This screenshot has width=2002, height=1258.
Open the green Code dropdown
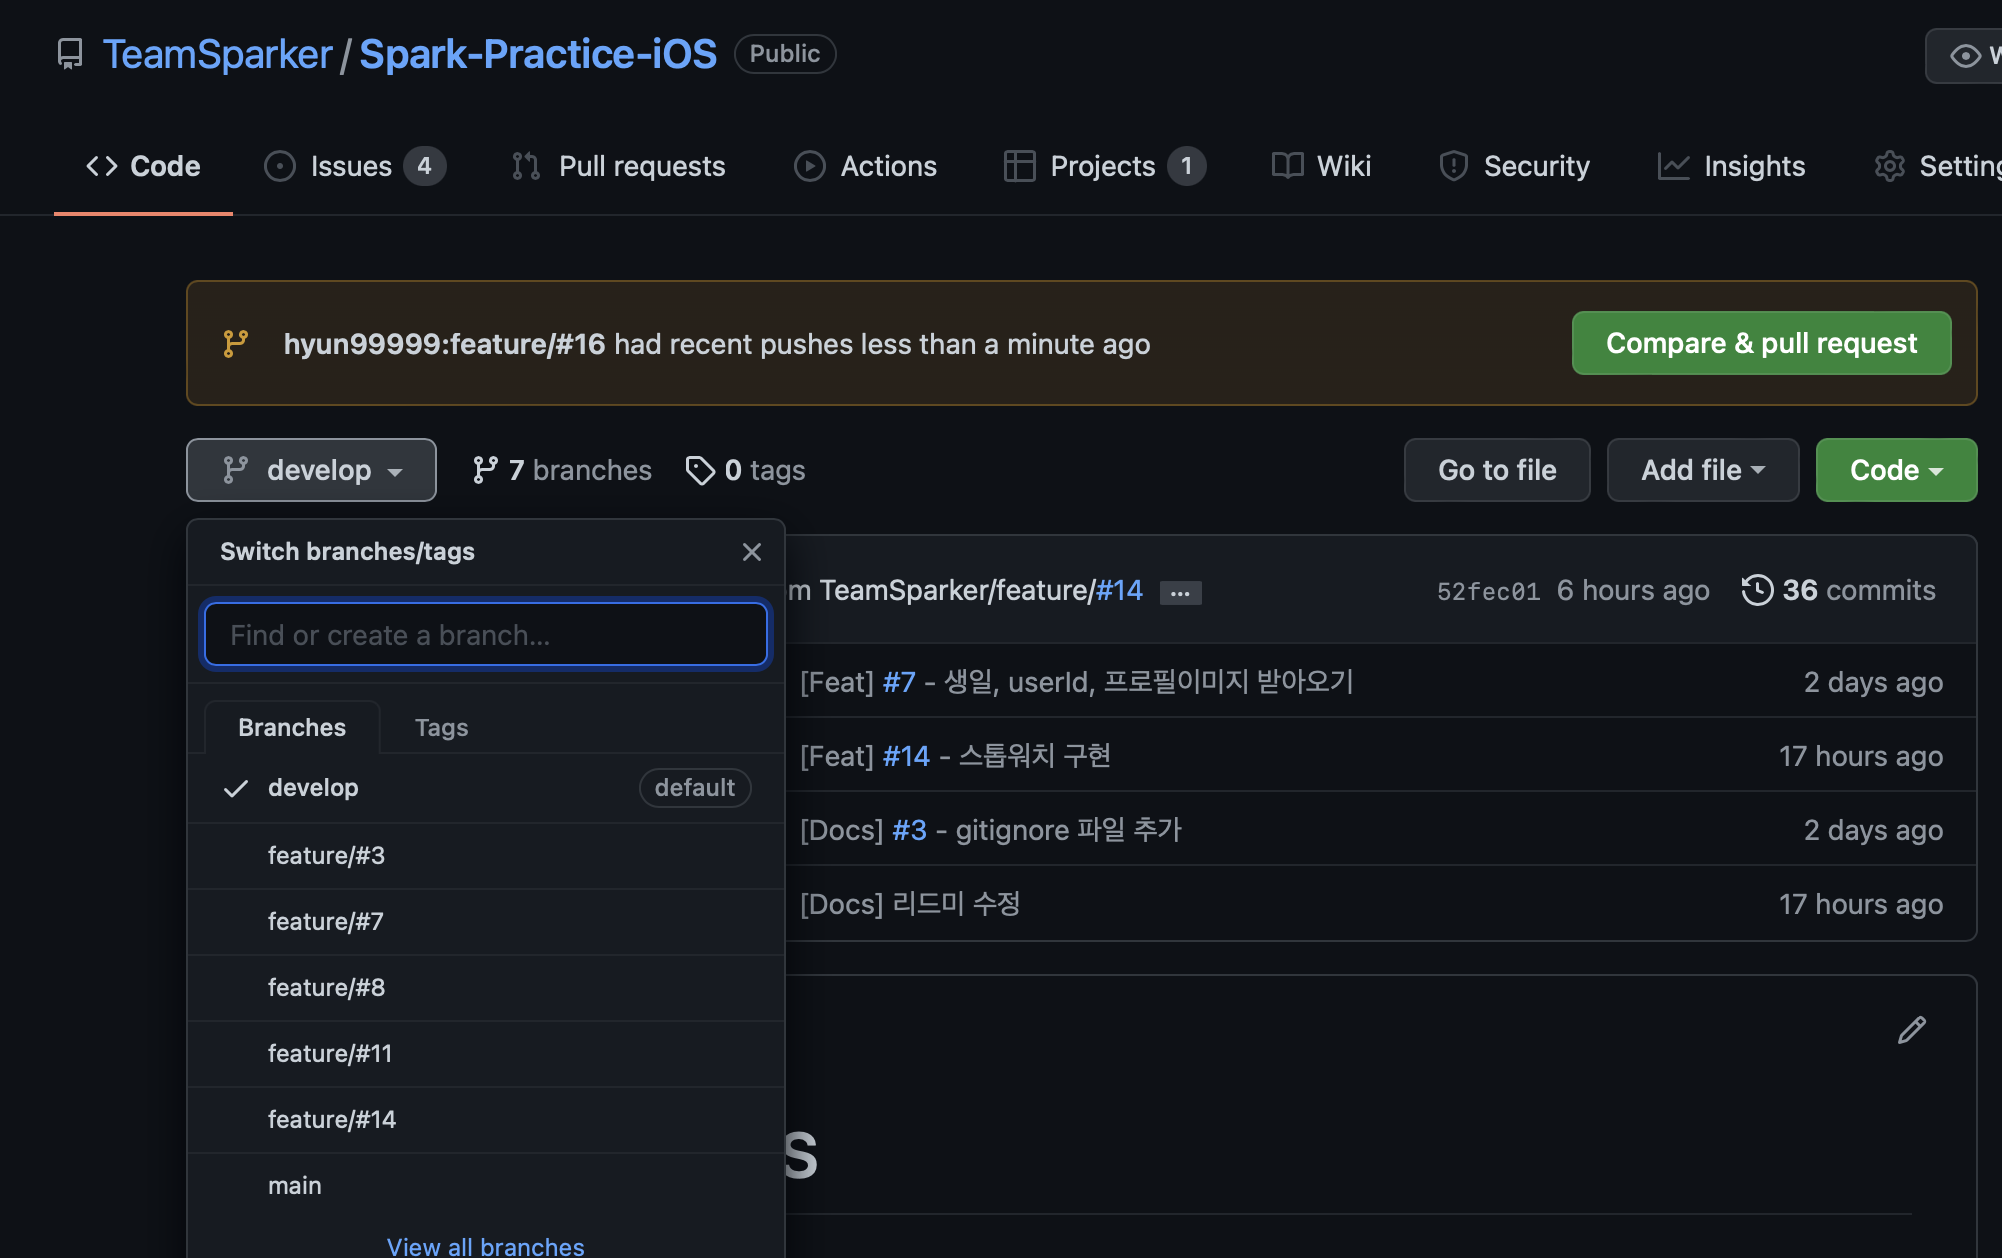coord(1895,470)
